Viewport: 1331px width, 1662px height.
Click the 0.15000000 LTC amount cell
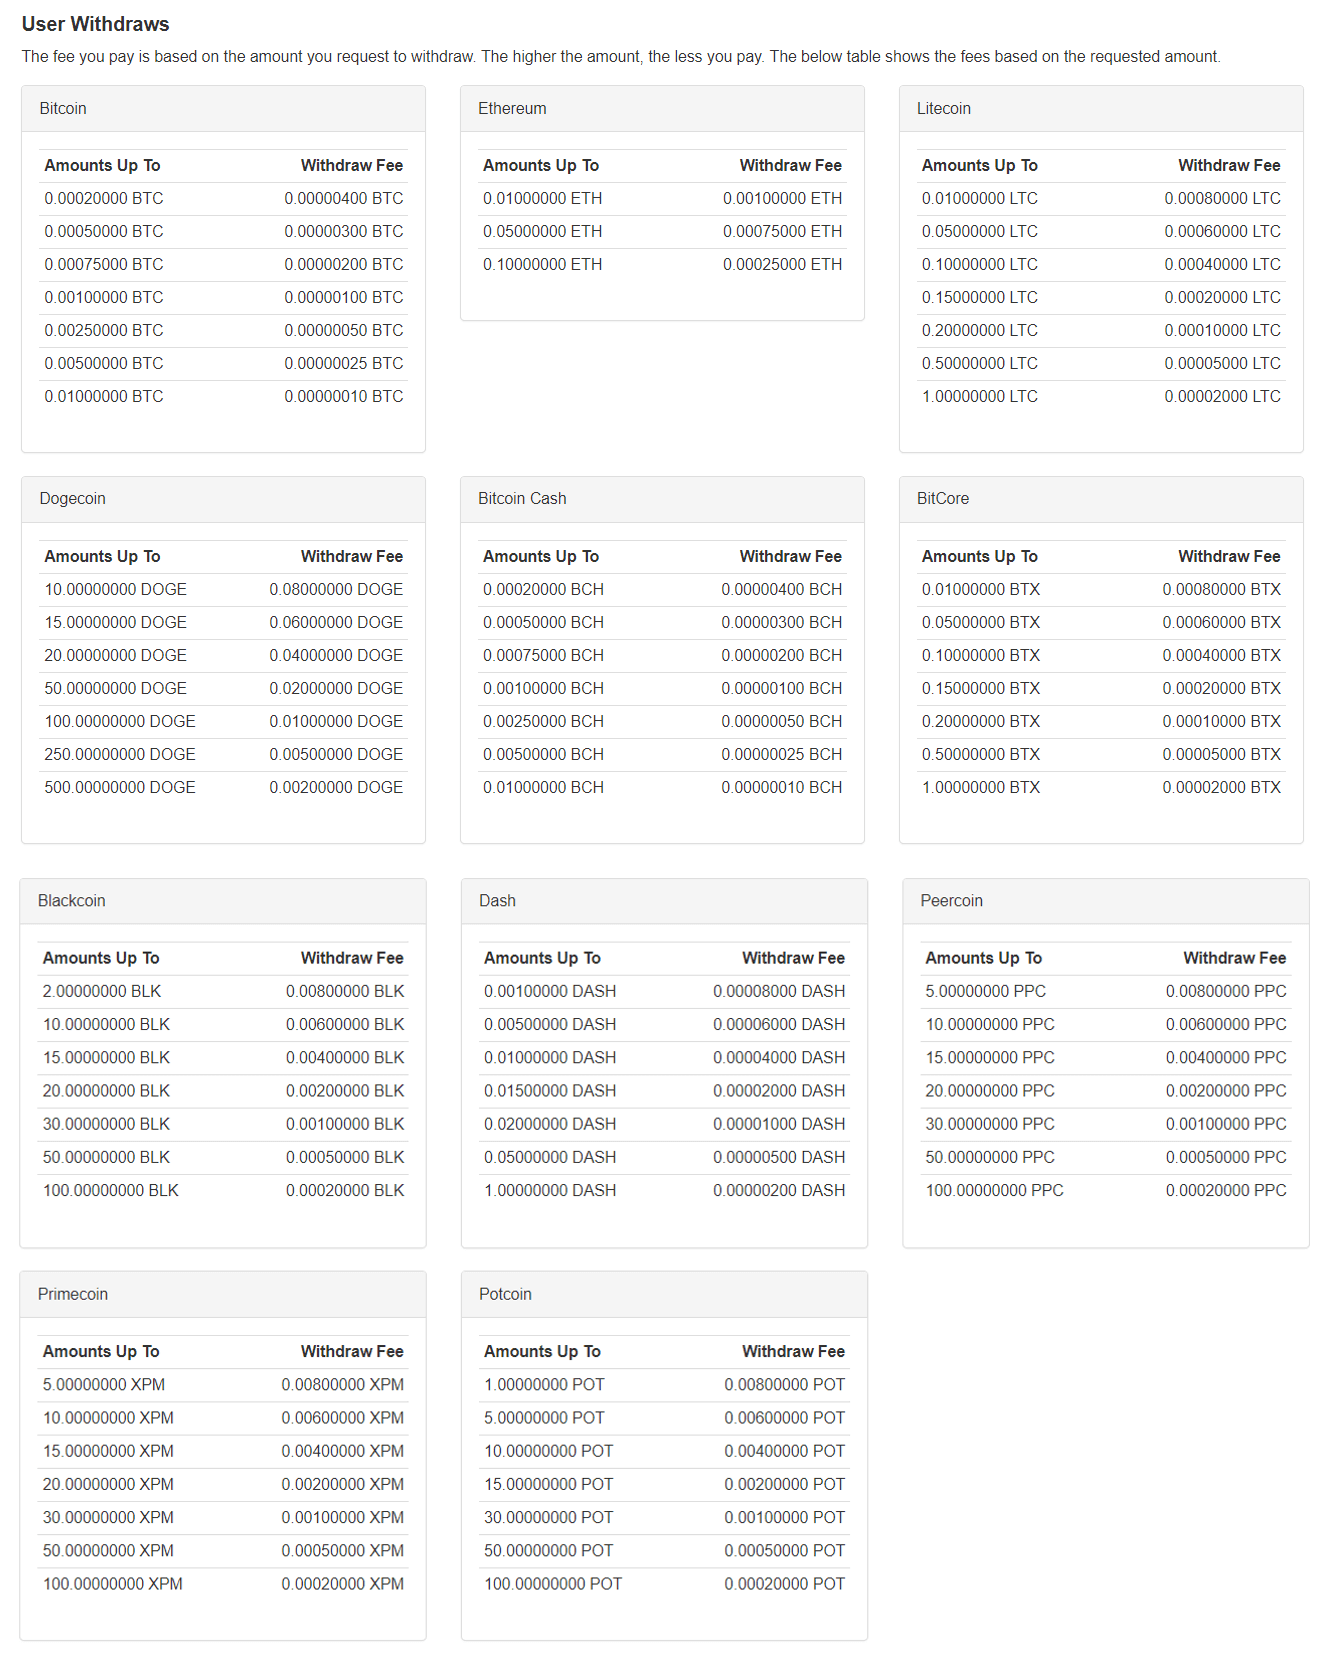(x=980, y=298)
